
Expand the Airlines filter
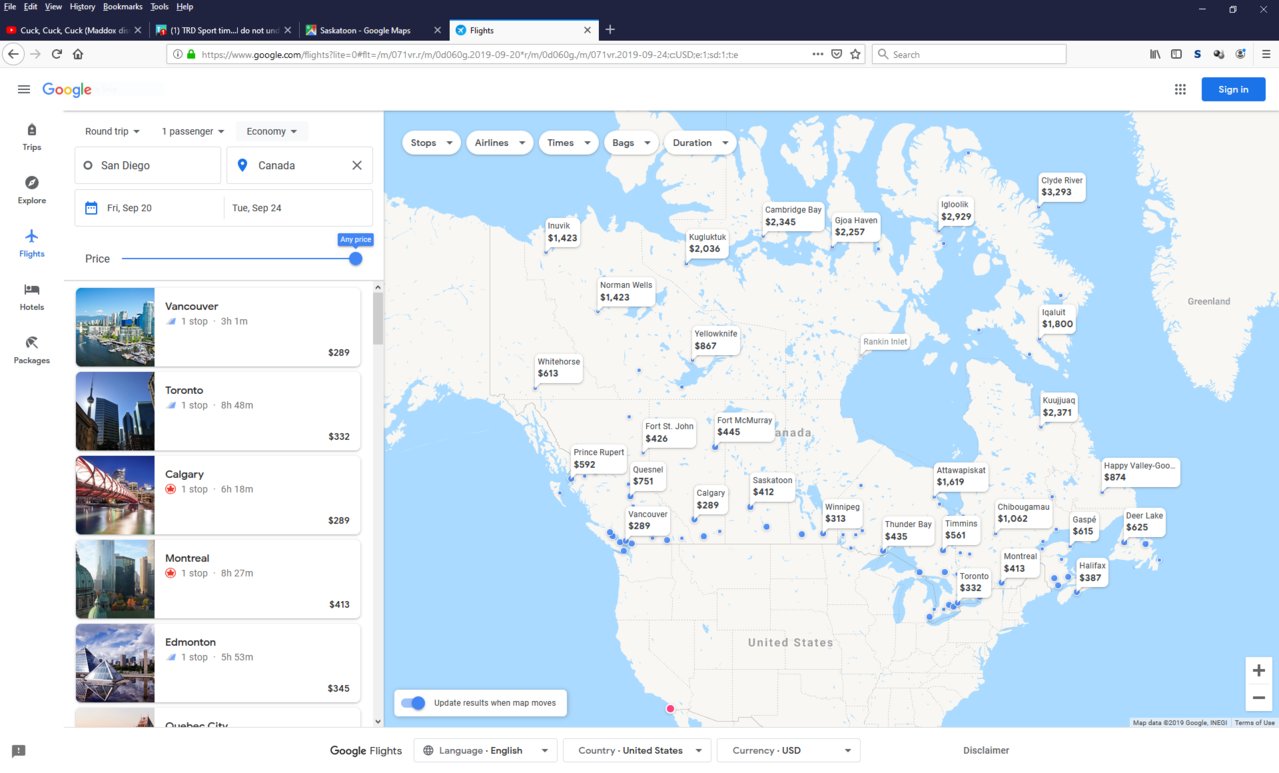point(500,143)
